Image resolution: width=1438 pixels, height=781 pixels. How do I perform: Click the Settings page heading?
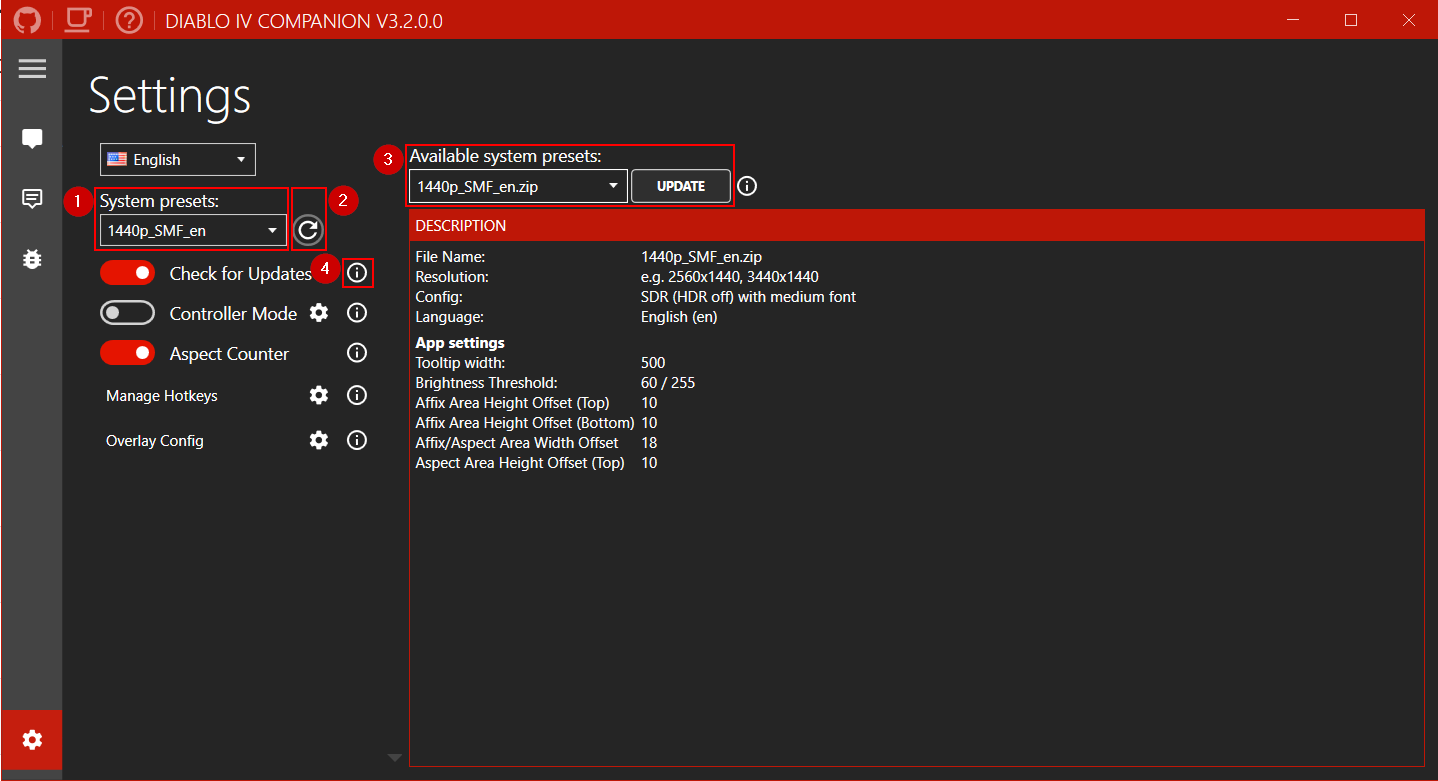coord(170,97)
